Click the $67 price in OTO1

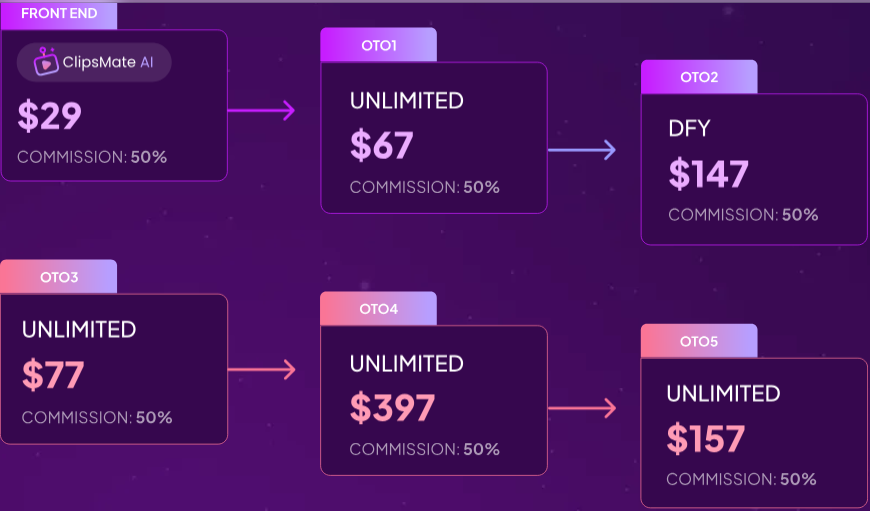point(381,146)
